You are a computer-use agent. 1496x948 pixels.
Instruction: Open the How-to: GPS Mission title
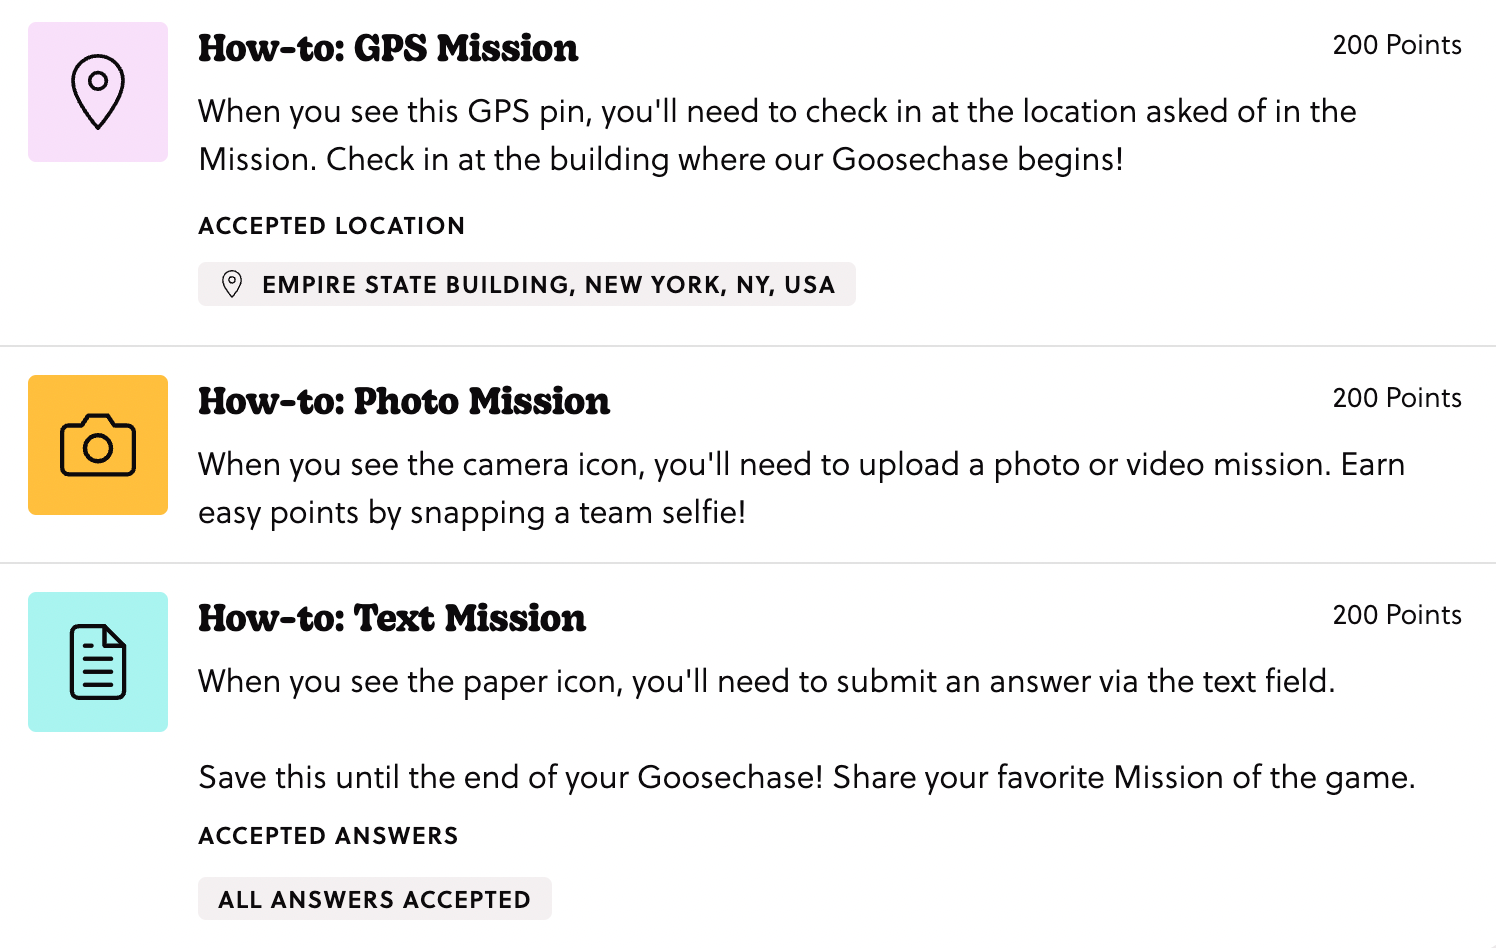tap(388, 48)
